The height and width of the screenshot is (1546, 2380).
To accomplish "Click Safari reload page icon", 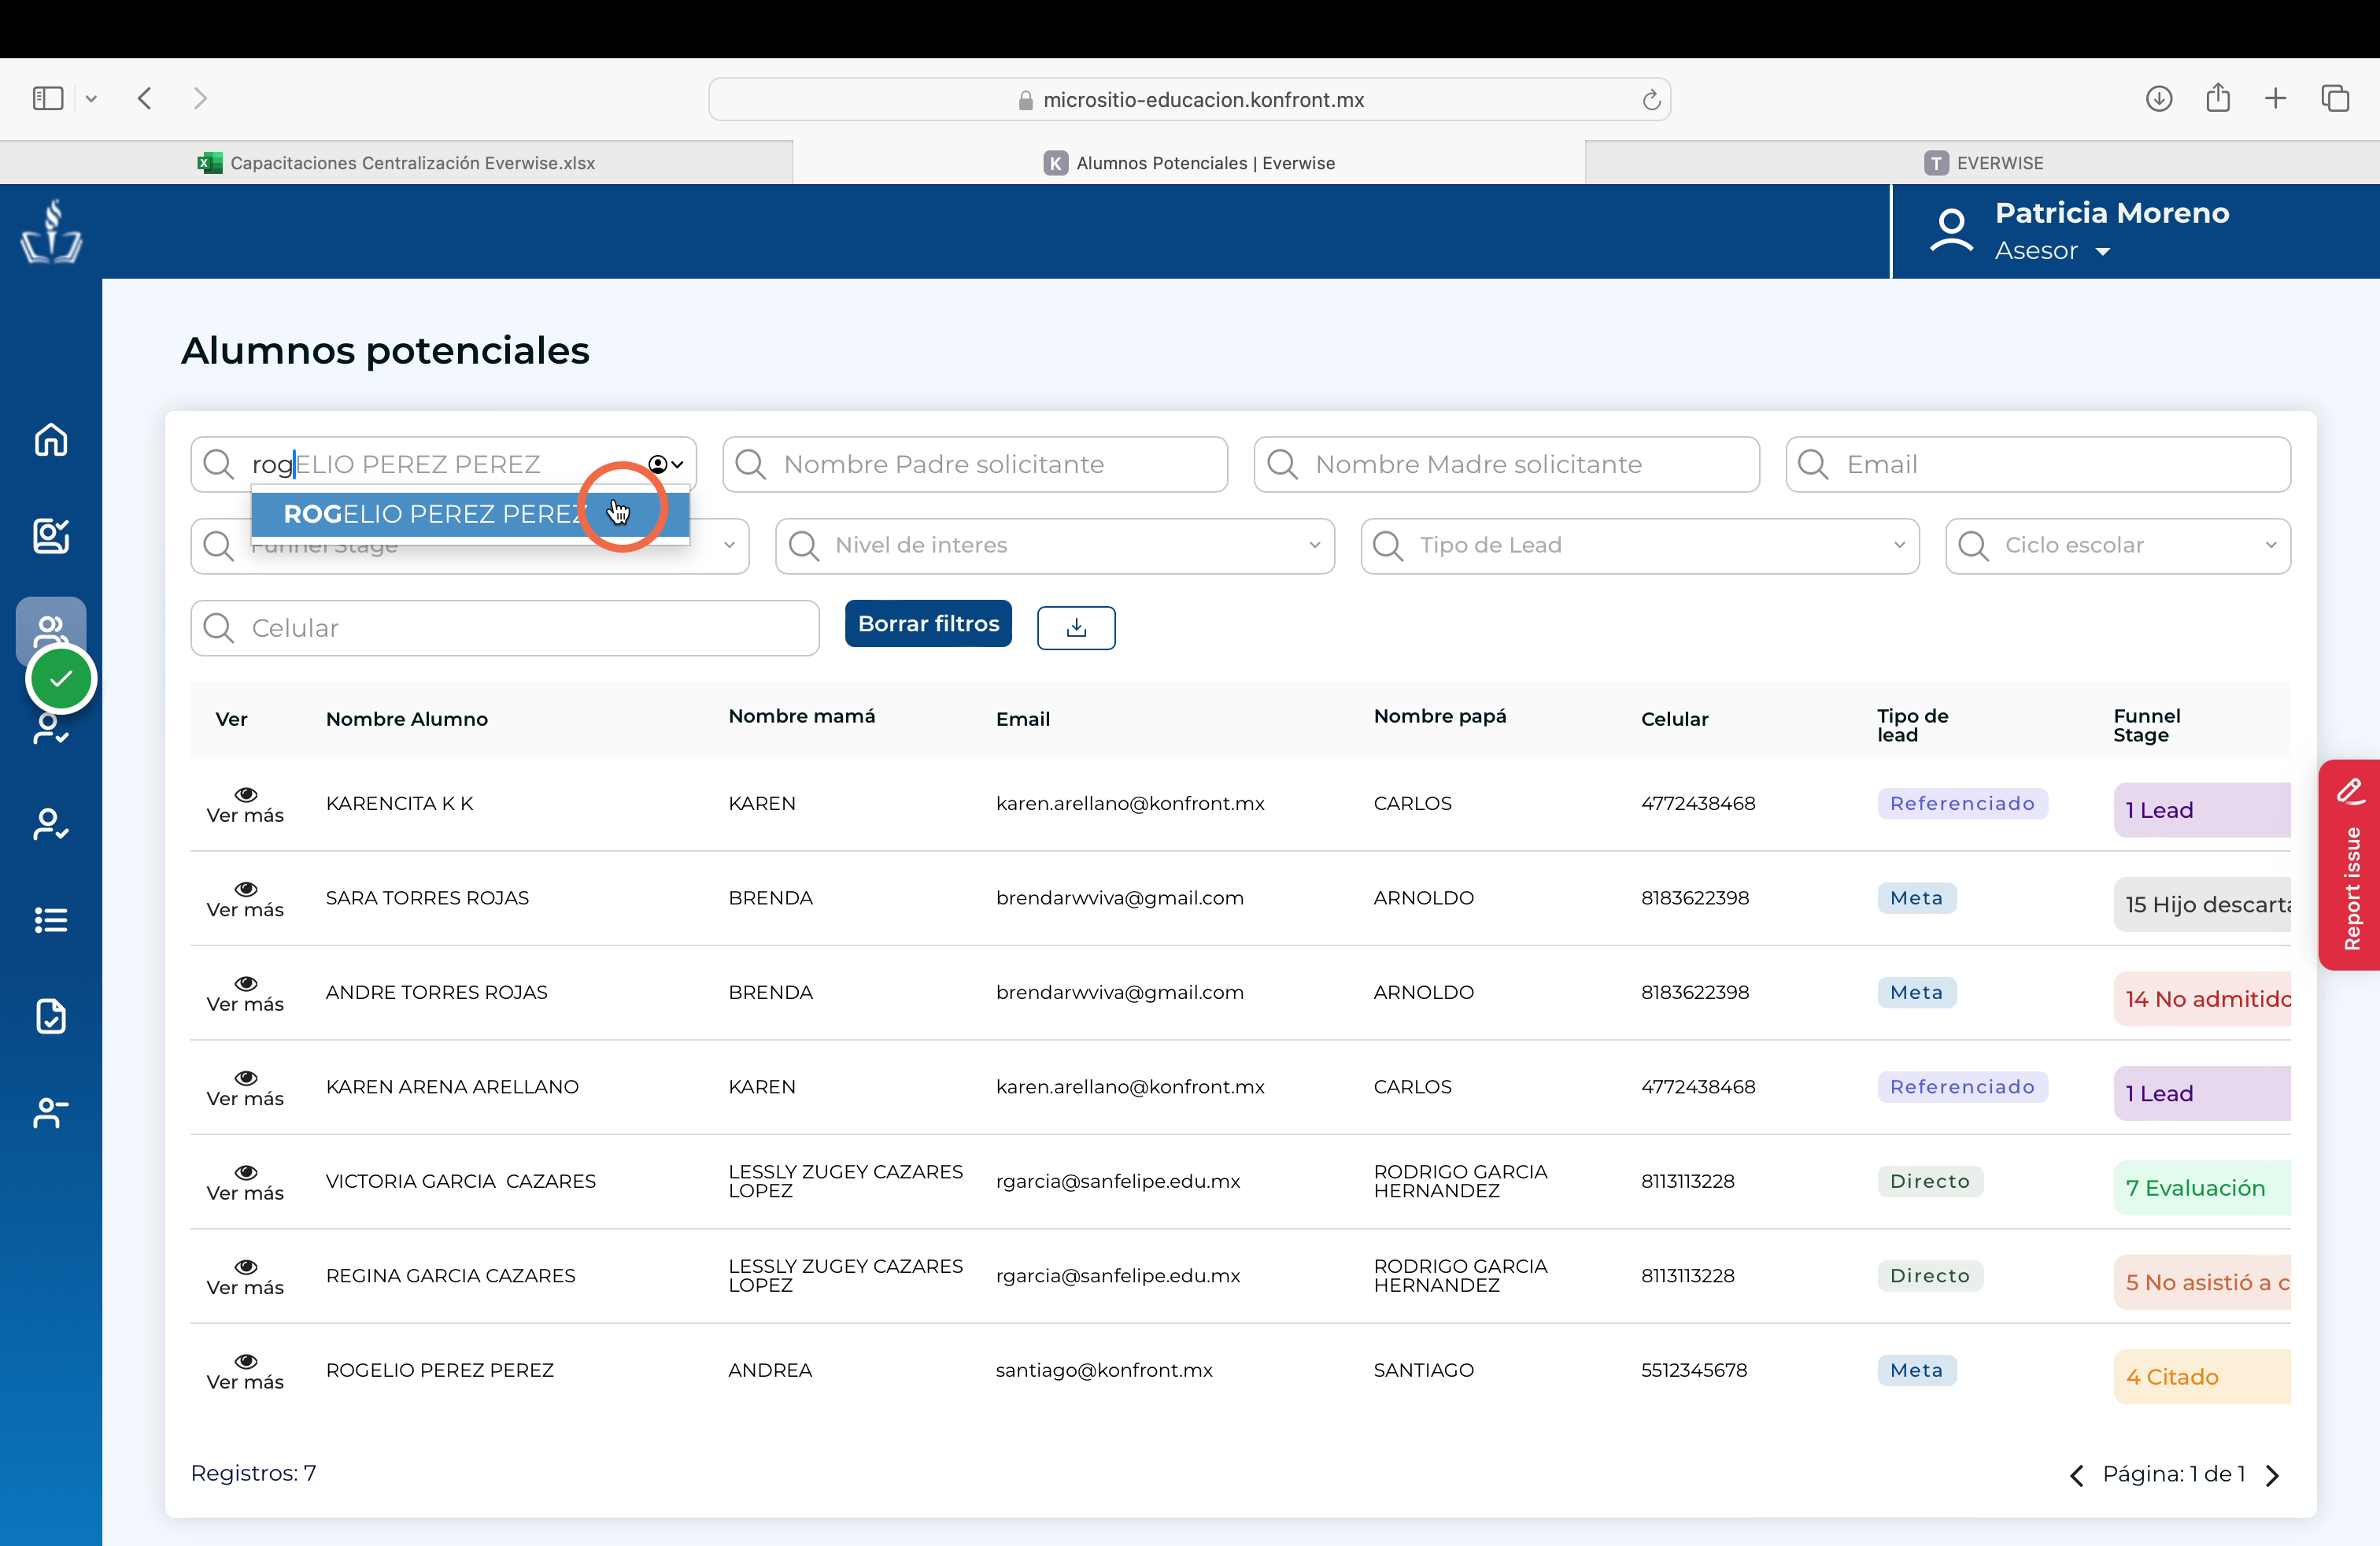I will [x=1651, y=100].
